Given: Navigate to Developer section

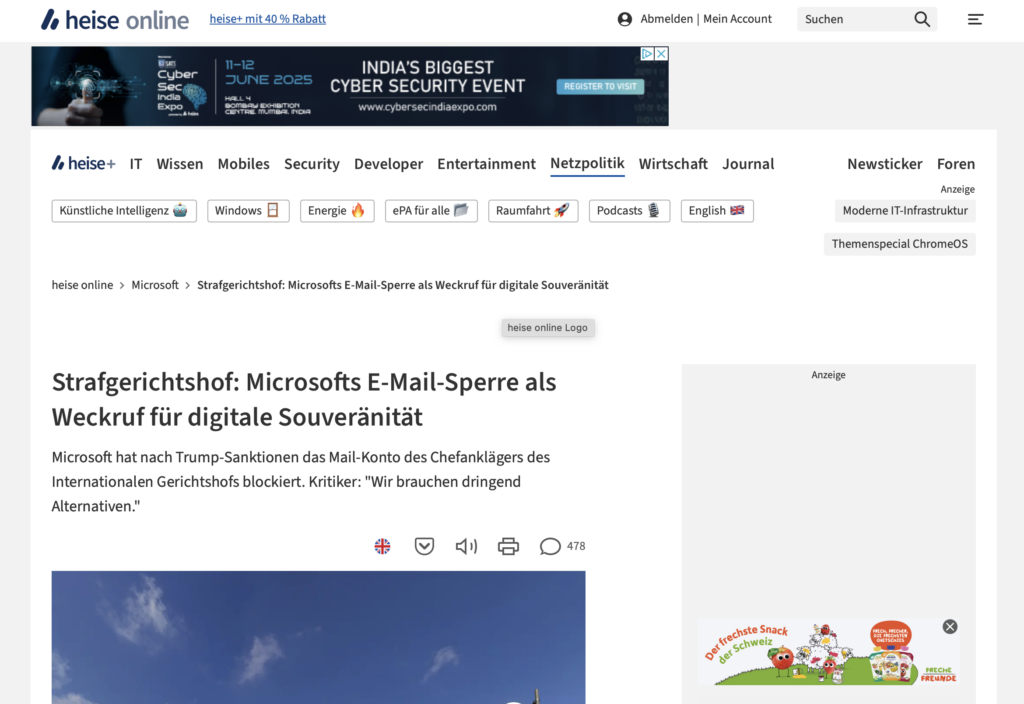Looking at the screenshot, I should pyautogui.click(x=389, y=164).
